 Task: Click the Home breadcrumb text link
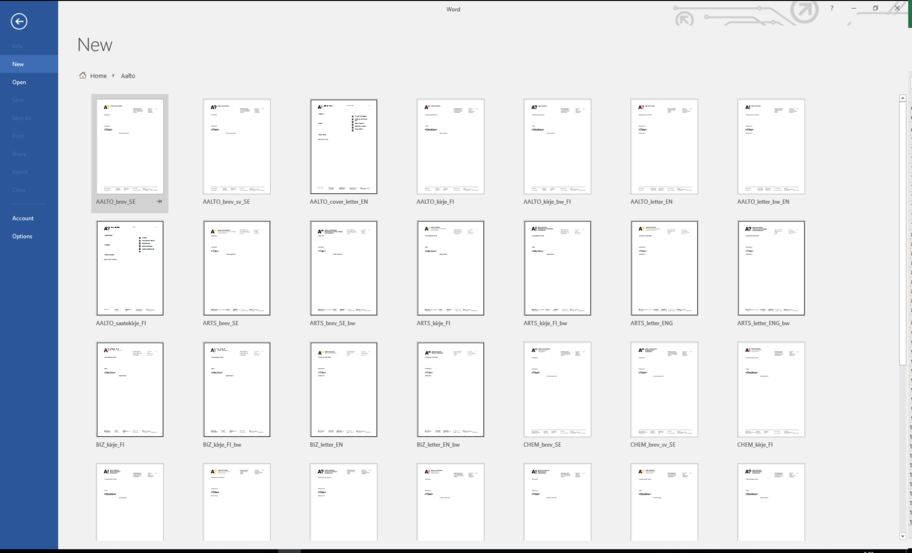[x=98, y=76]
